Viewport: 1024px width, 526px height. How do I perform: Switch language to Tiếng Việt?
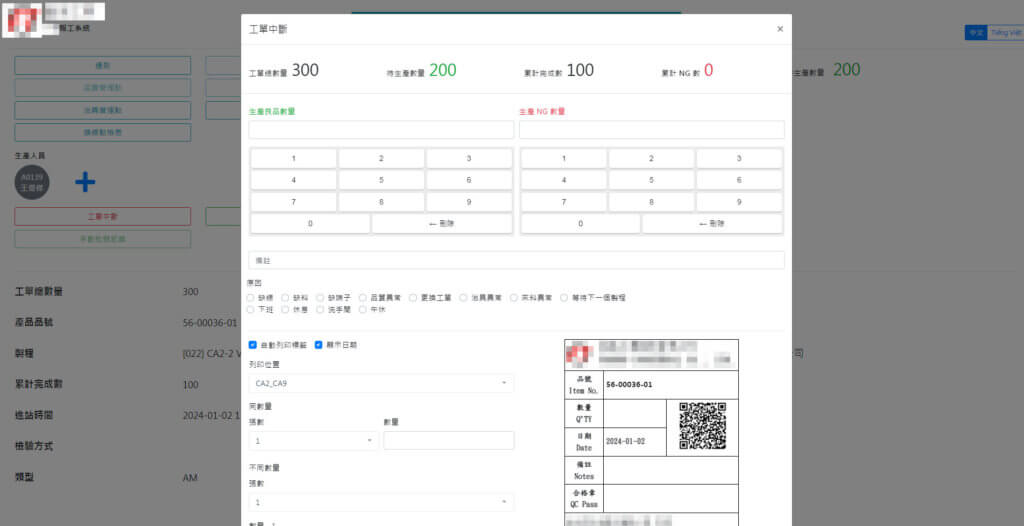[1005, 33]
